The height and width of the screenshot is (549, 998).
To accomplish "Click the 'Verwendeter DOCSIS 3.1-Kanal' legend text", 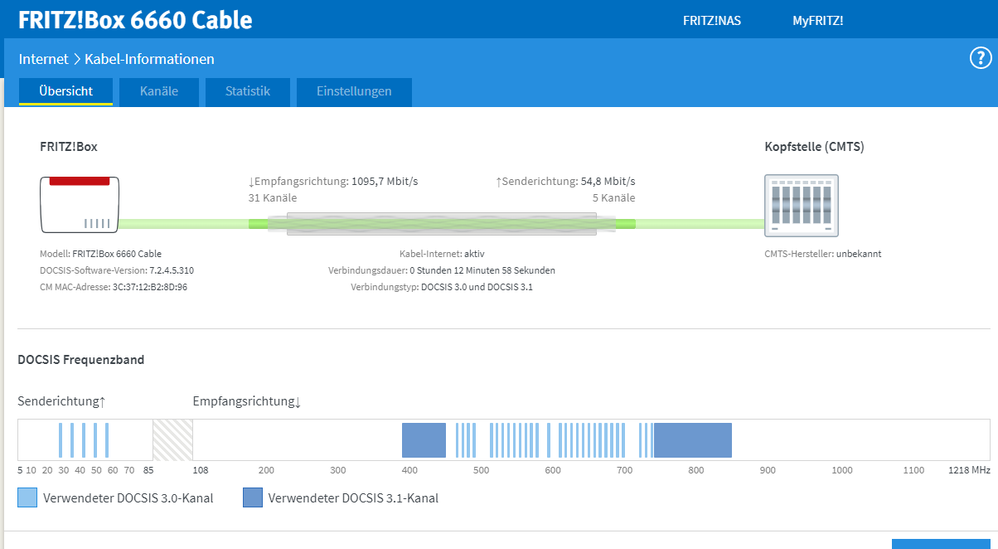I will 353,498.
